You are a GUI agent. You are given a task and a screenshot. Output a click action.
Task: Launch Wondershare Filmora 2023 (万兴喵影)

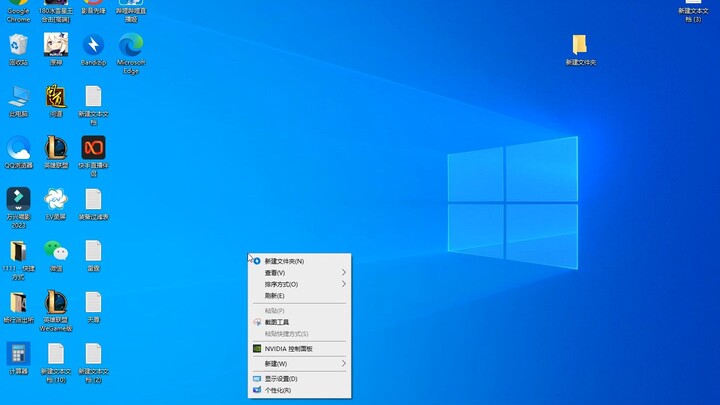18,208
